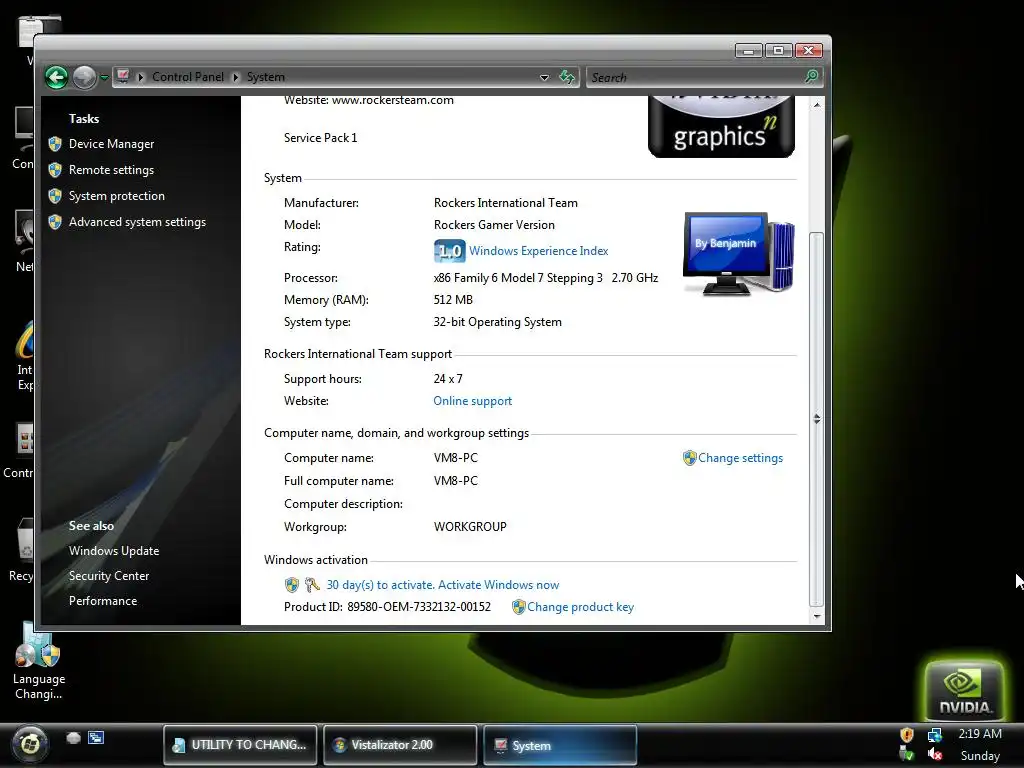The width and height of the screenshot is (1024, 768).
Task: Switch to UTILITY TO CHANG... taskbar button
Action: (240, 744)
